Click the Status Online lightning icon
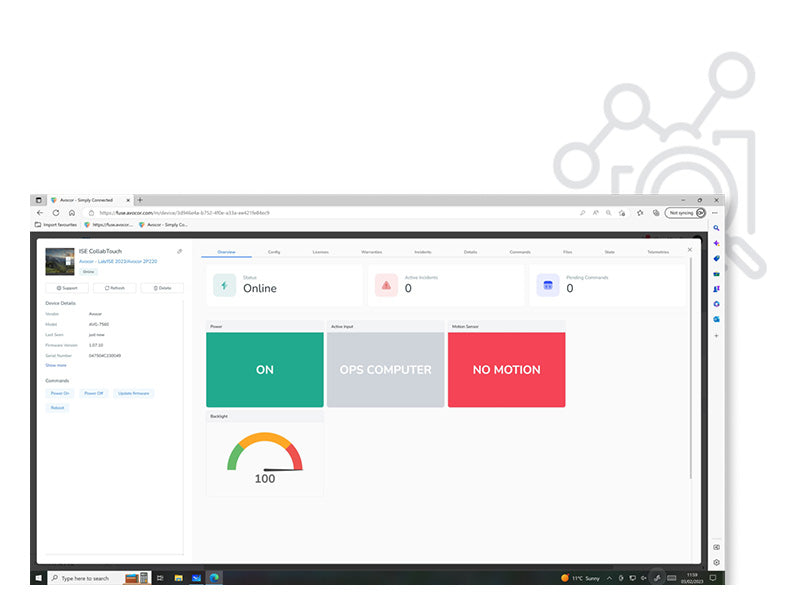 (224, 285)
